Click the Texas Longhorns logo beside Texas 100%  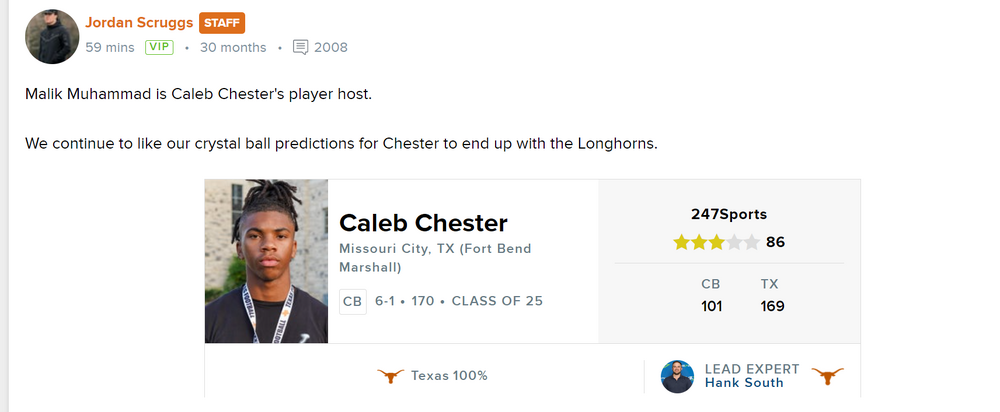(391, 376)
